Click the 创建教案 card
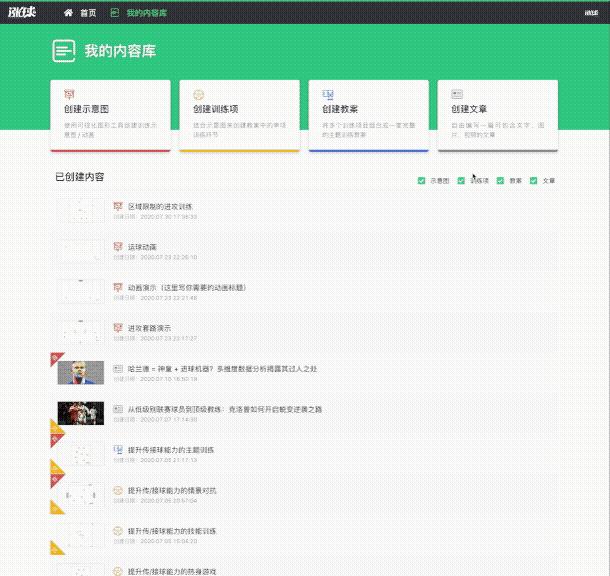This screenshot has height=576, width=610. [369, 116]
